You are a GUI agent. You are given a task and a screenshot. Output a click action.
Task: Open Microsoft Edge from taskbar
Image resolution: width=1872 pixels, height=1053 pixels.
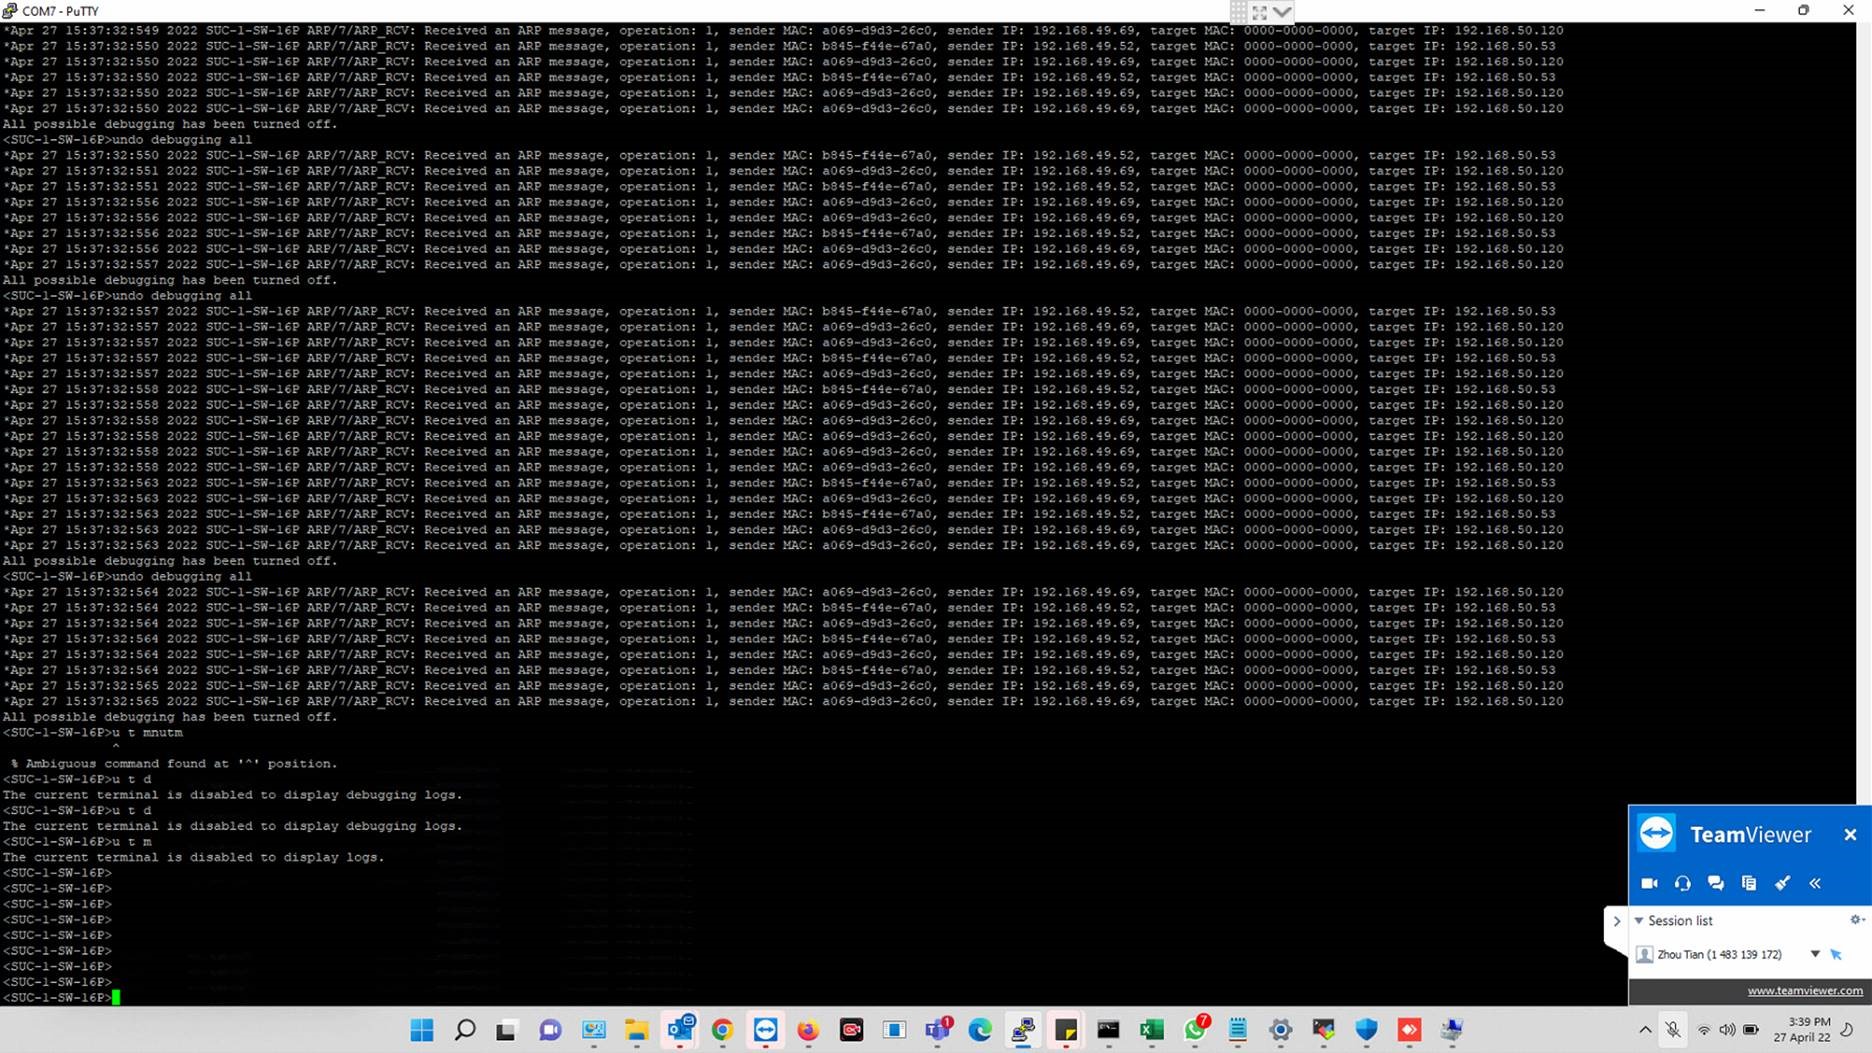[x=980, y=1030]
